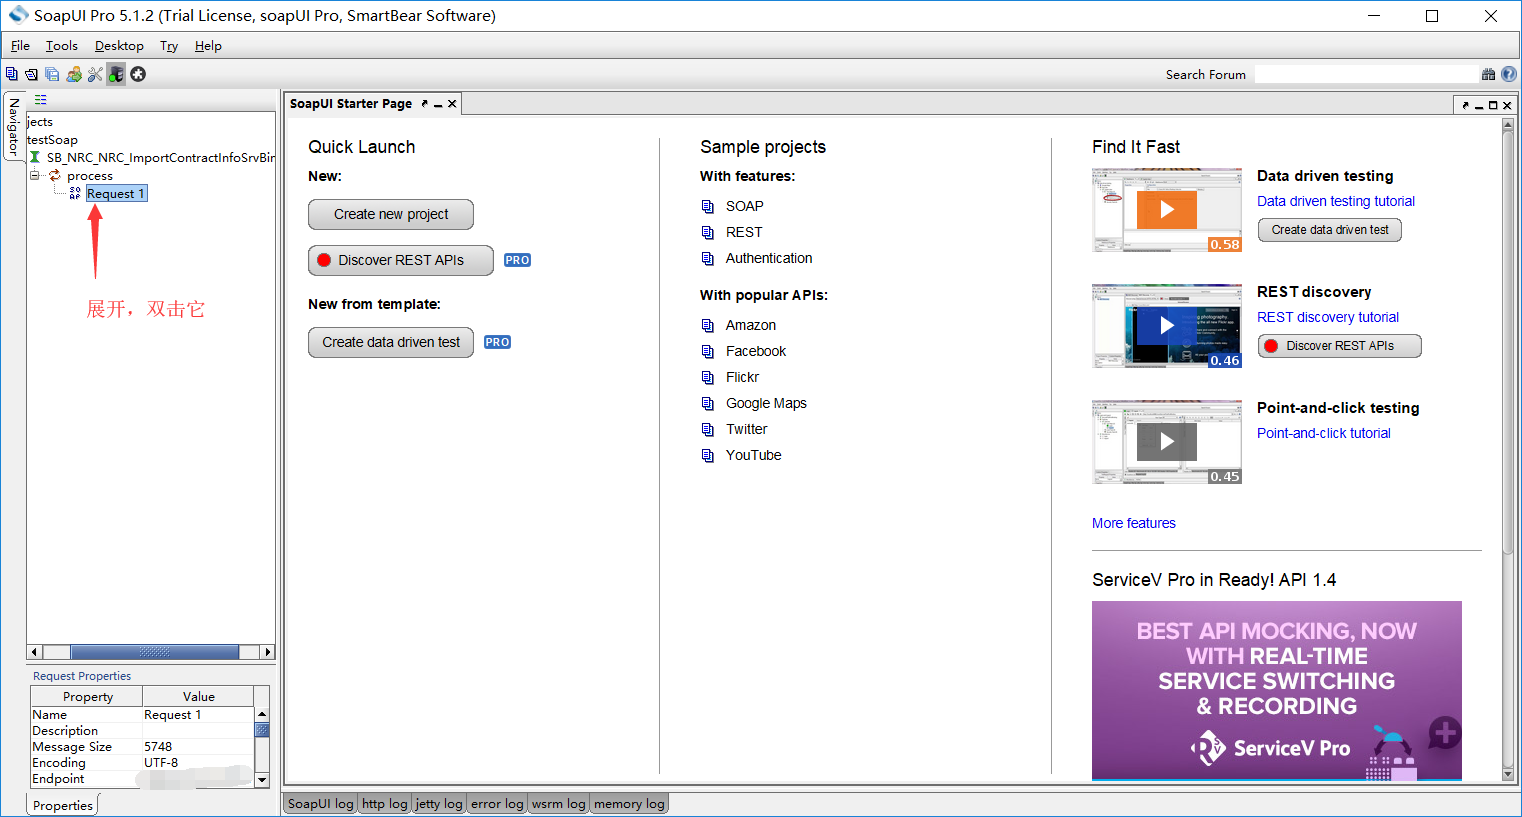
Task: Open the blue help question-mark icon
Action: coord(1509,74)
